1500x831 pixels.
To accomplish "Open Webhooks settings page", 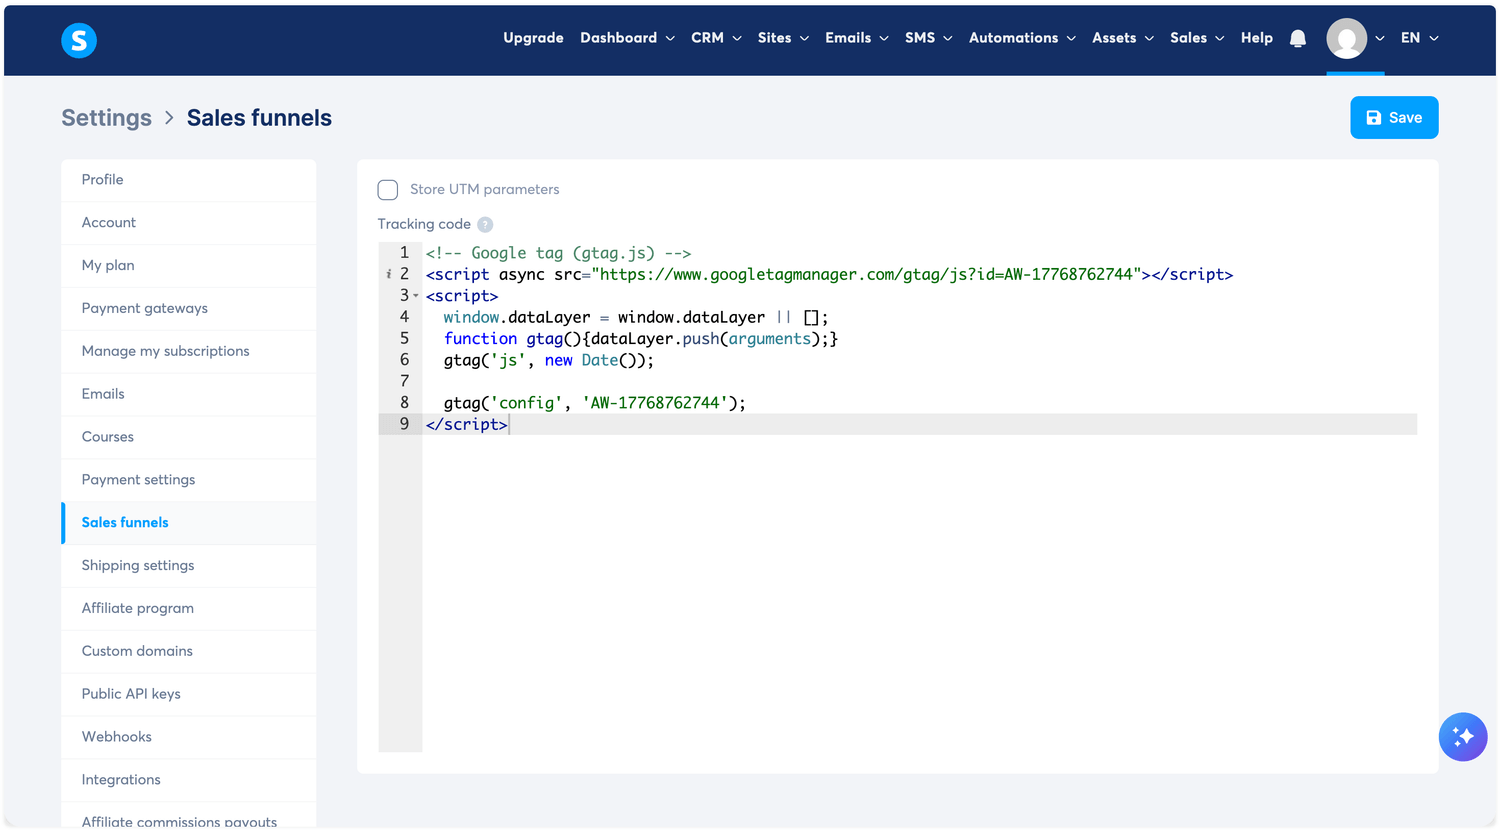I will coord(117,737).
